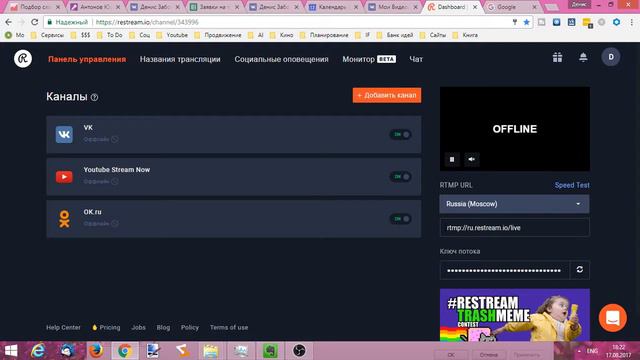
Task: Toggle the OK.ru channel switch
Action: 400,219
